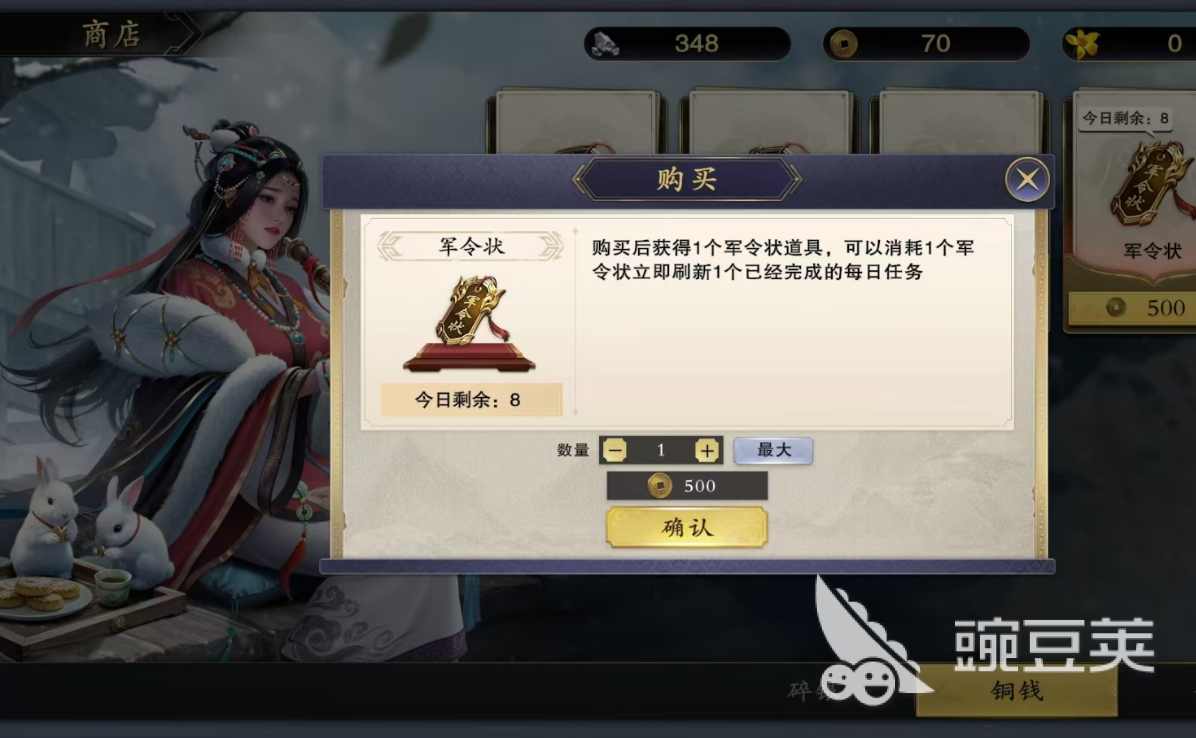Set quantity using the 最大 button
The height and width of the screenshot is (738, 1196).
[x=773, y=451]
